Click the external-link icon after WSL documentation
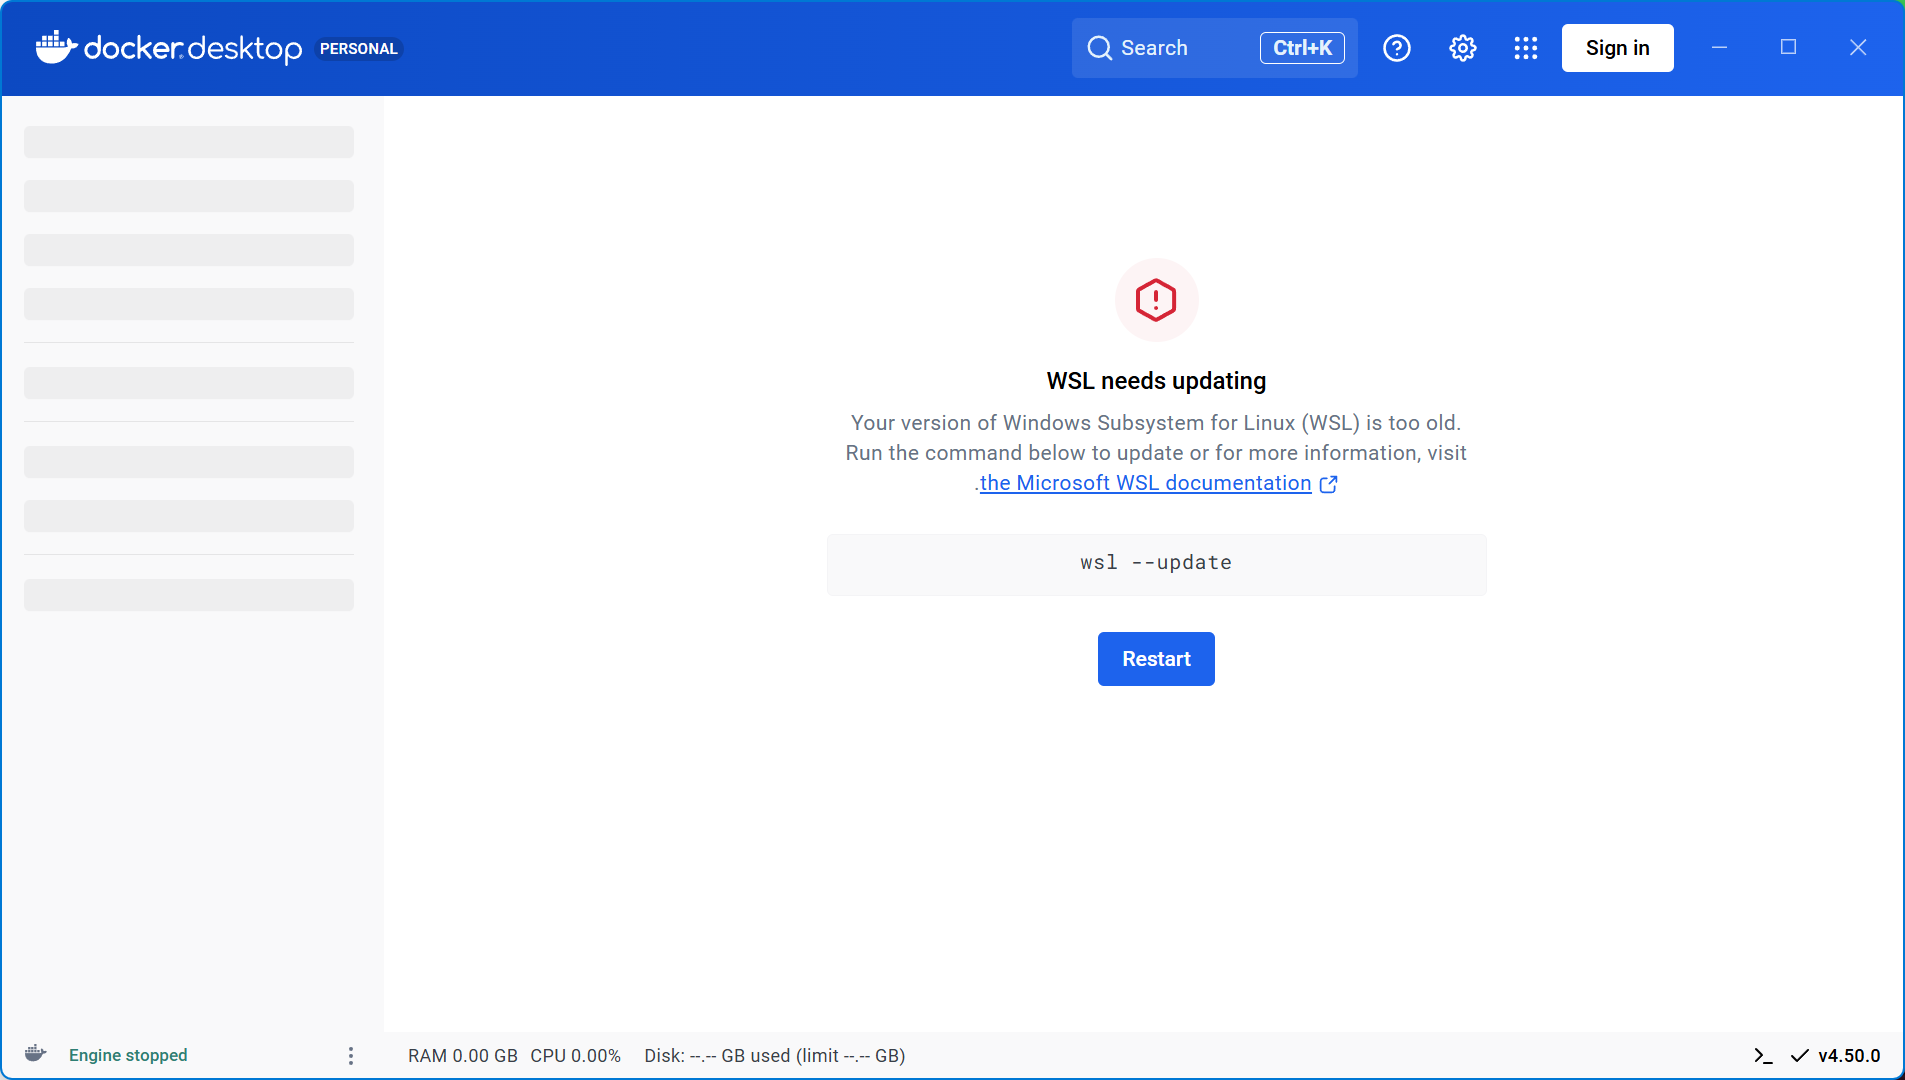The height and width of the screenshot is (1080, 1905). coord(1328,484)
